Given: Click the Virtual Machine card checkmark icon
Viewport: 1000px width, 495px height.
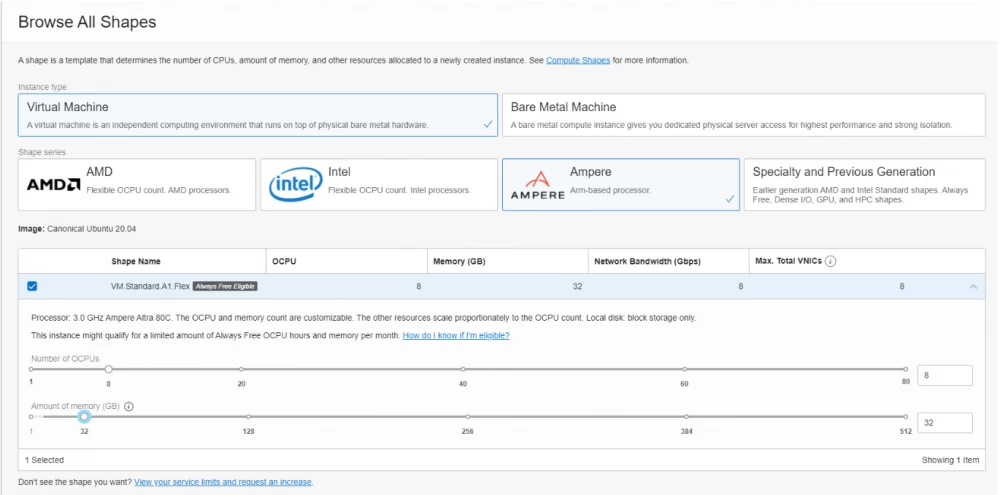Looking at the screenshot, I should click(x=488, y=125).
